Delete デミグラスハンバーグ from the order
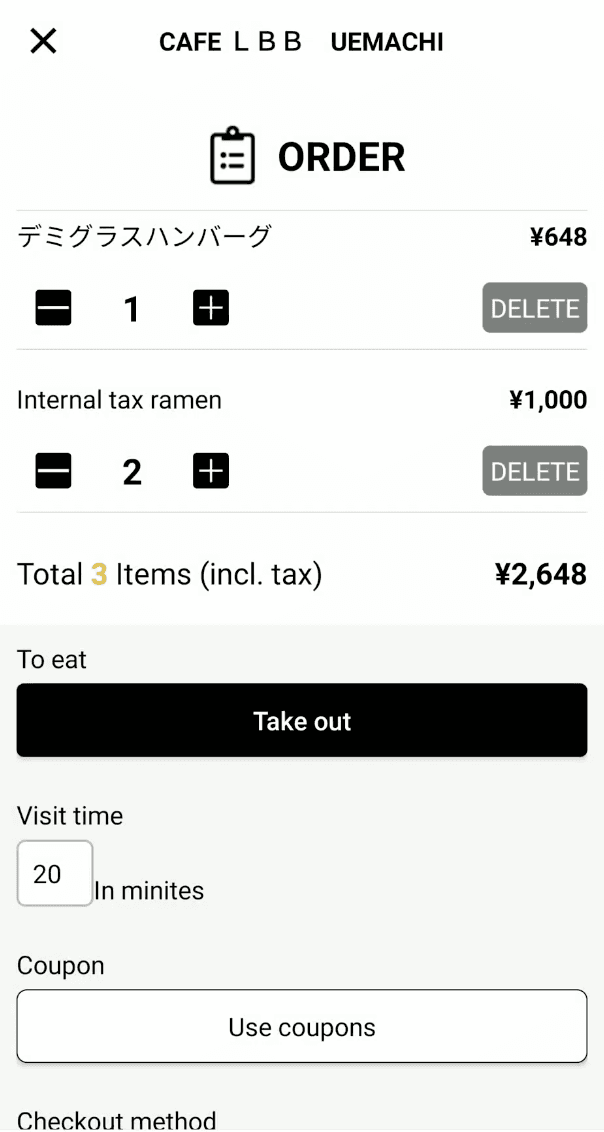 pos(534,308)
